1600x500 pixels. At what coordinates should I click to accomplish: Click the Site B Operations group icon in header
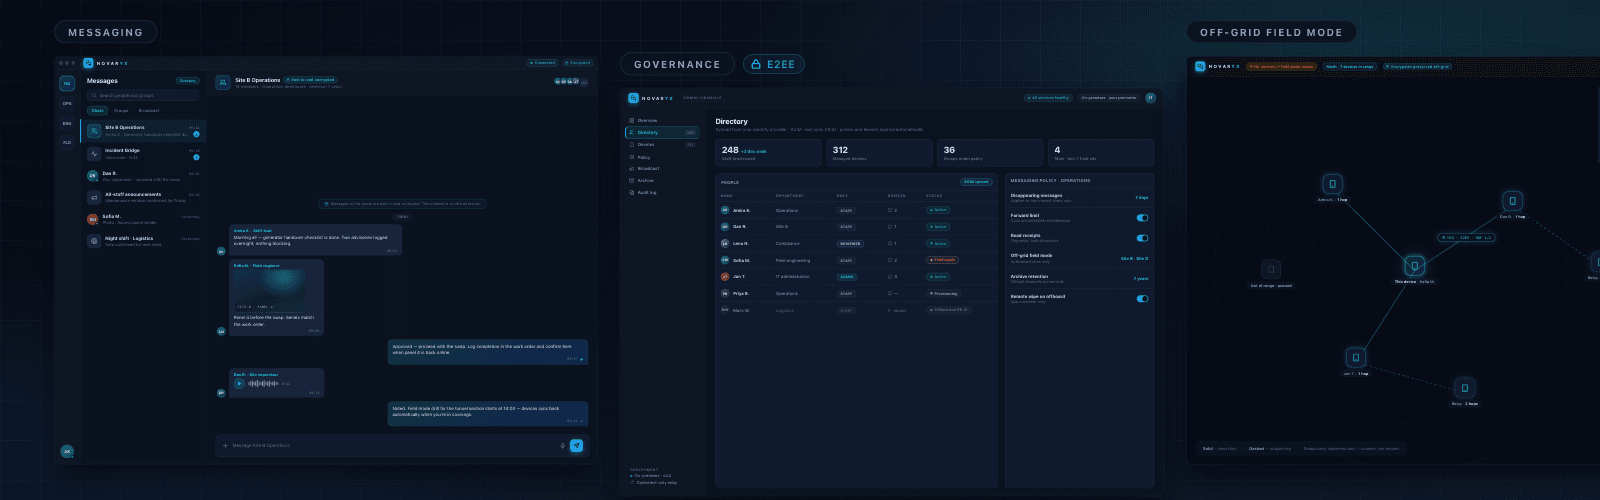coord(224,82)
